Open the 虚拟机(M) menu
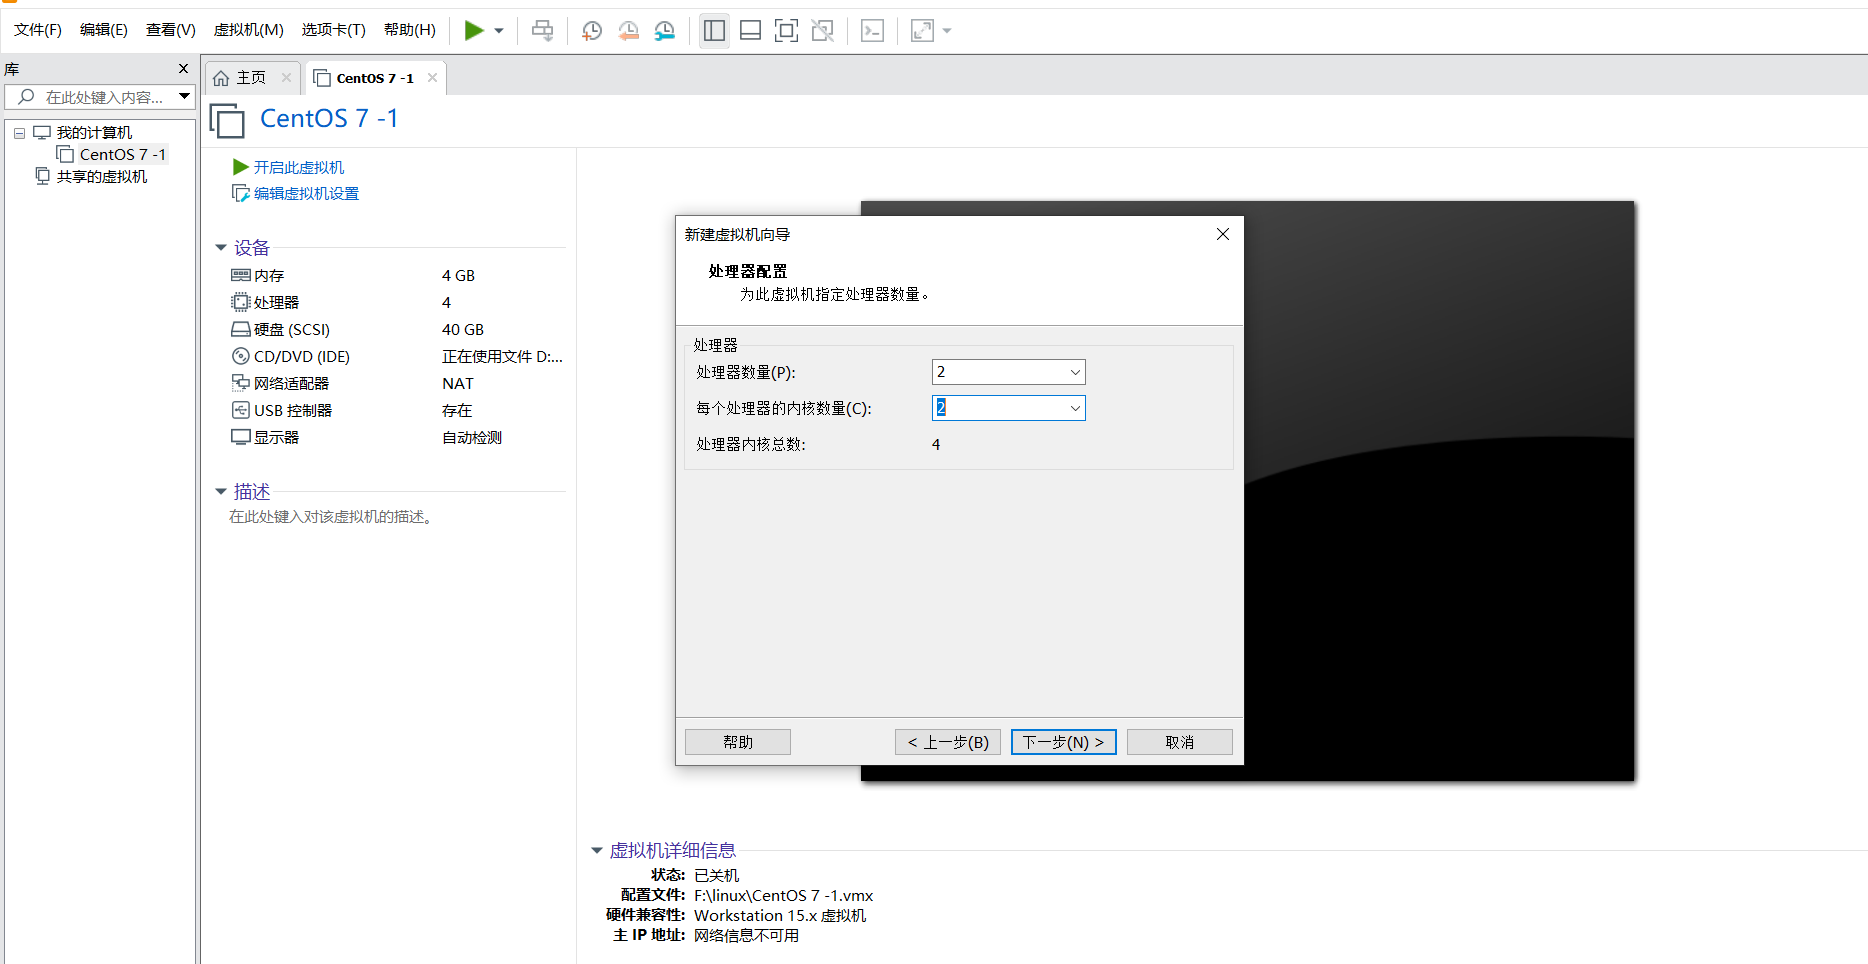1868x964 pixels. pos(248,30)
